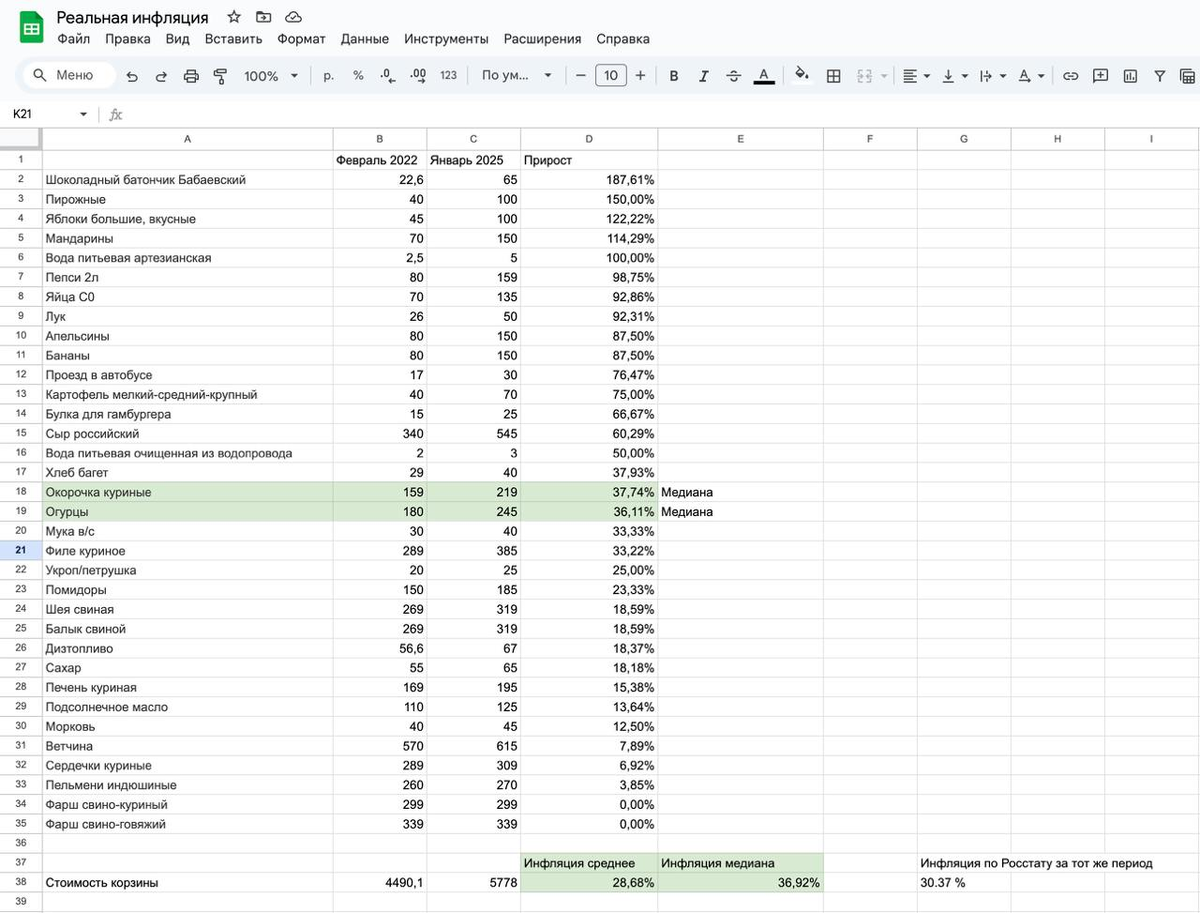Viewport: 1200px width, 913px height.
Task: Click the Increase decimal places icon
Action: click(418, 75)
